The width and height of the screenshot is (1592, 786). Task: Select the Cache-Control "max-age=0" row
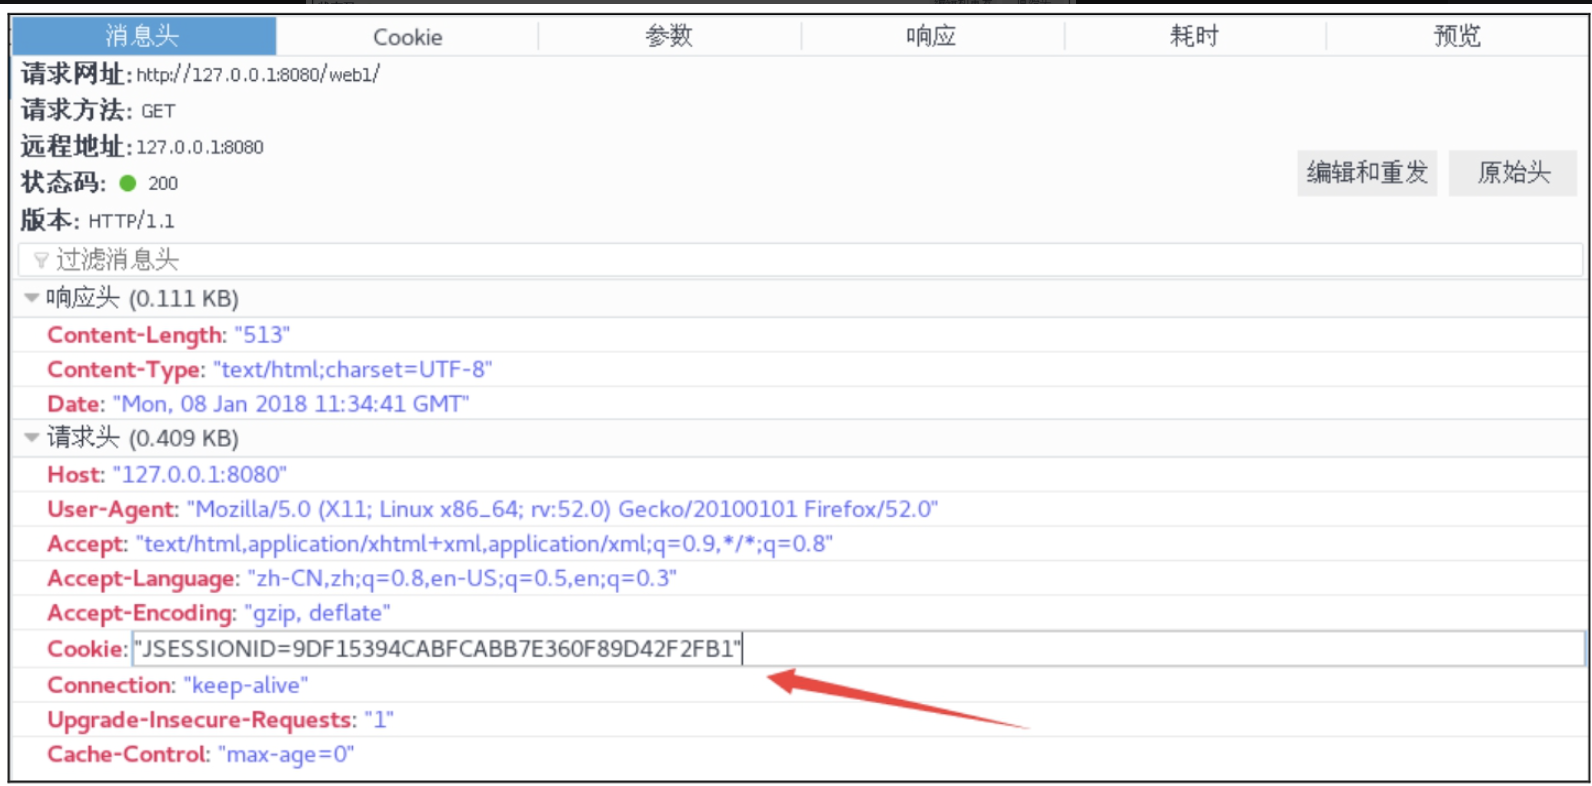coord(800,754)
